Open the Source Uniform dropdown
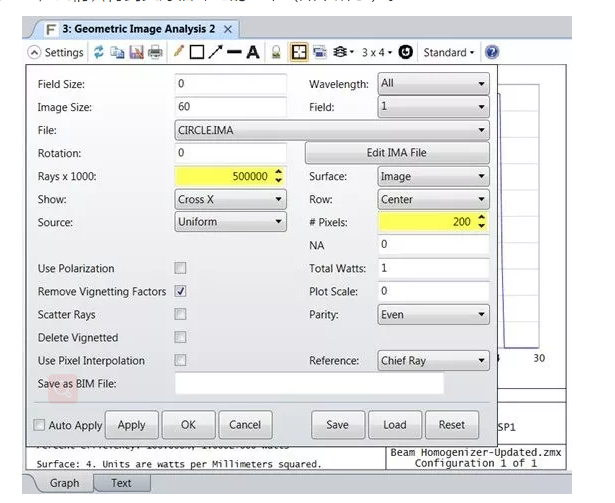Screen dimensions: 615x503 231,222
